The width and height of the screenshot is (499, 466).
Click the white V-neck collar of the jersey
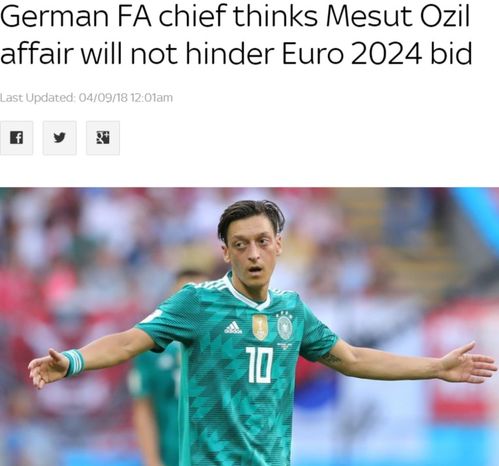click(x=250, y=293)
